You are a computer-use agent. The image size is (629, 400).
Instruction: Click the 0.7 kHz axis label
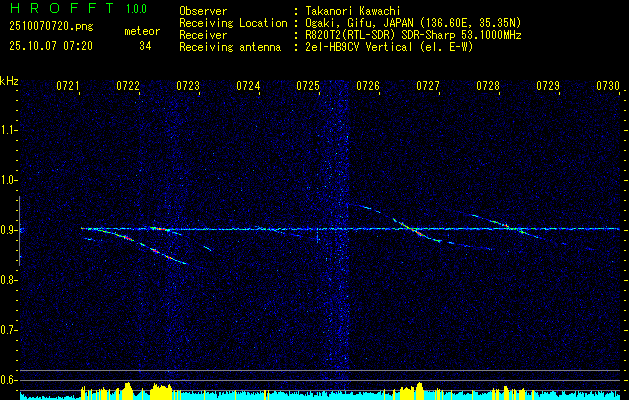(x=7, y=330)
